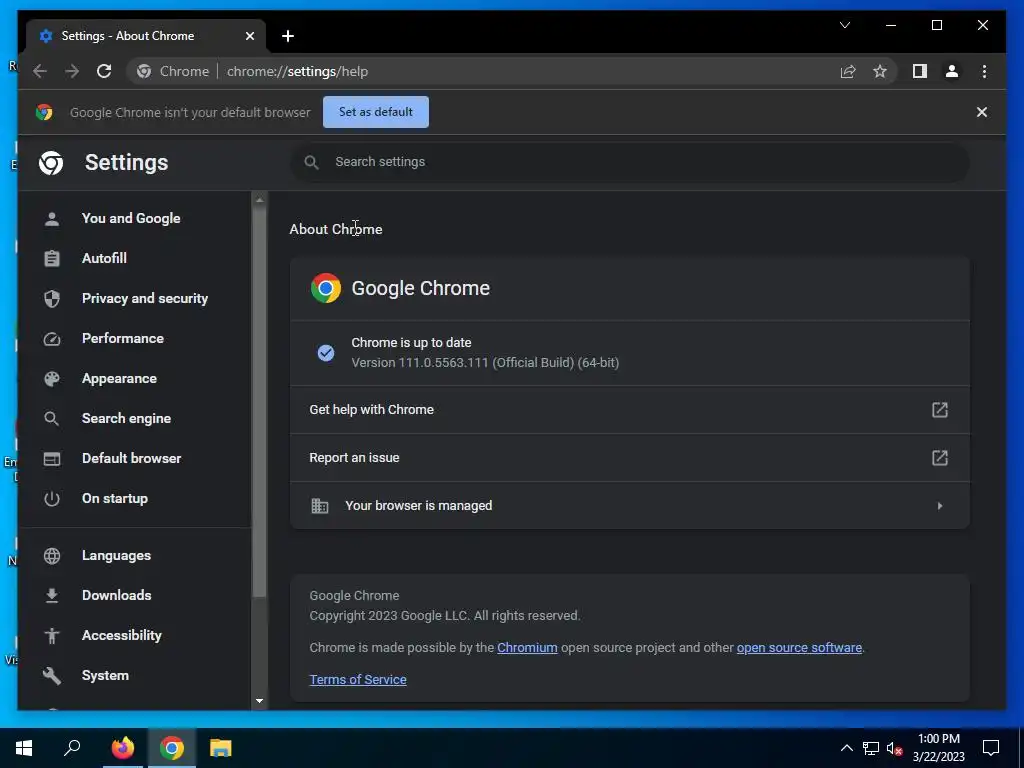Open Downloads settings
This screenshot has width=1024, height=768.
116,595
